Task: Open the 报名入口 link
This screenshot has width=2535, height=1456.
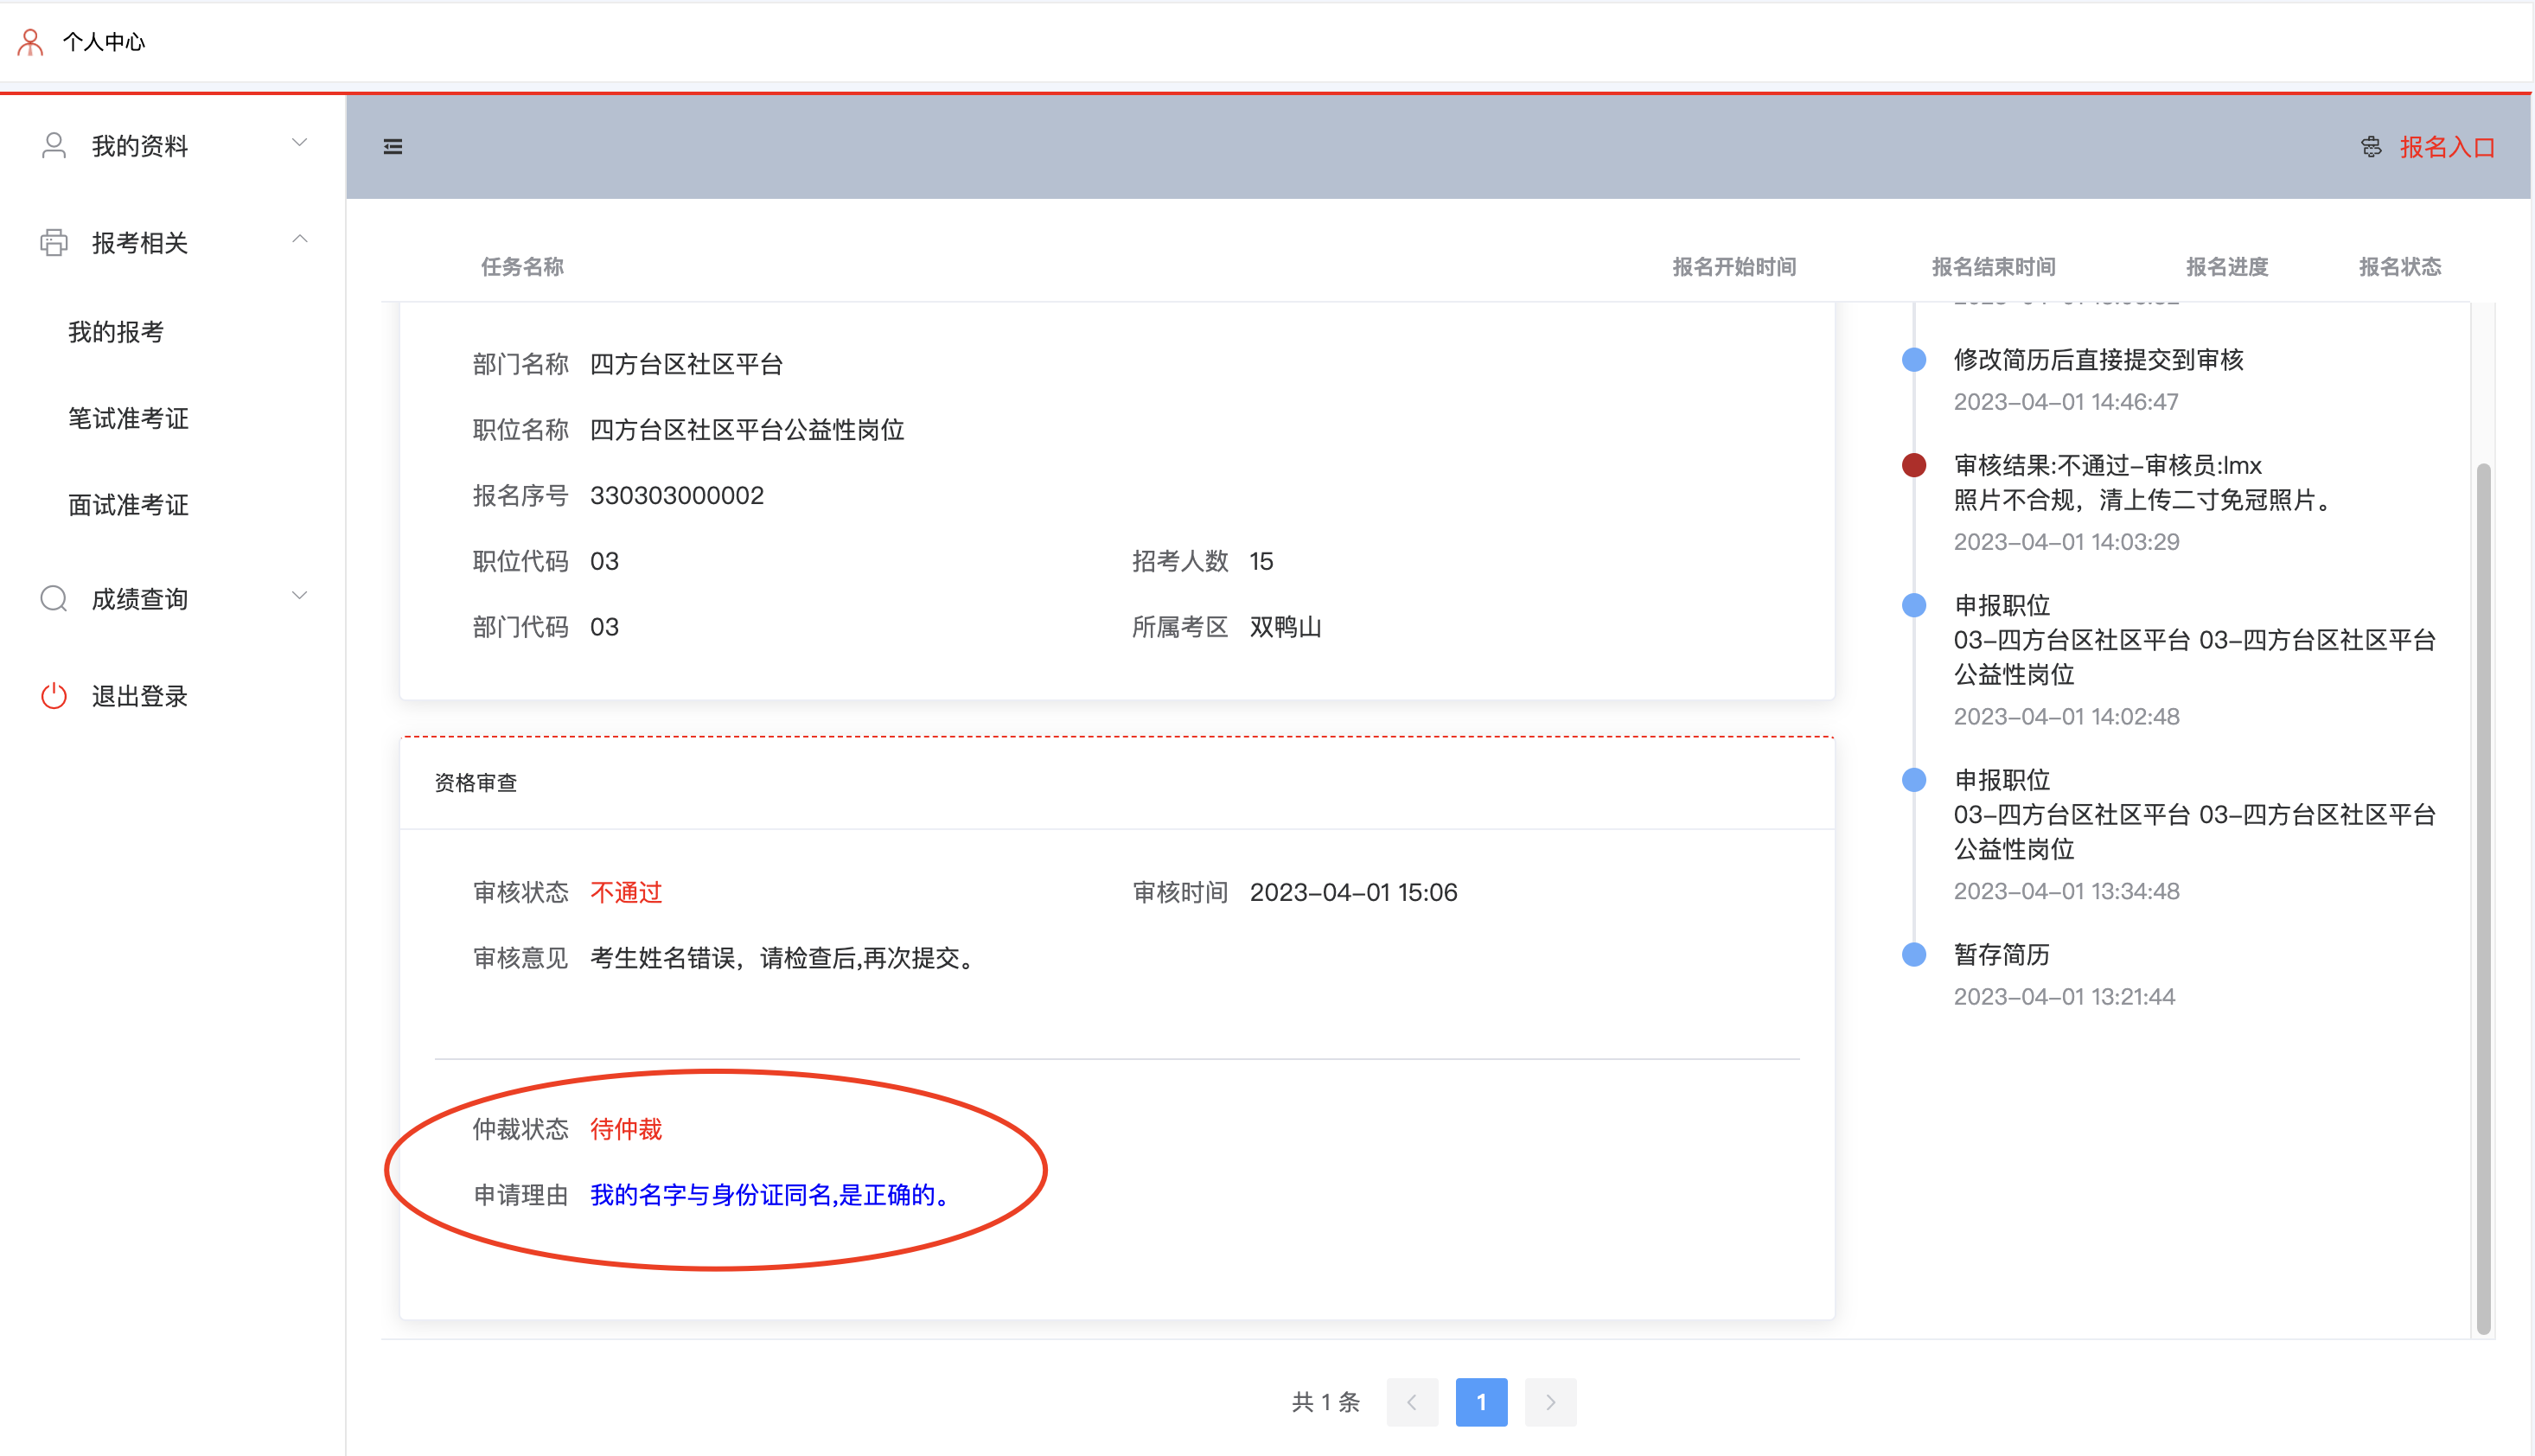Action: pyautogui.click(x=2447, y=147)
